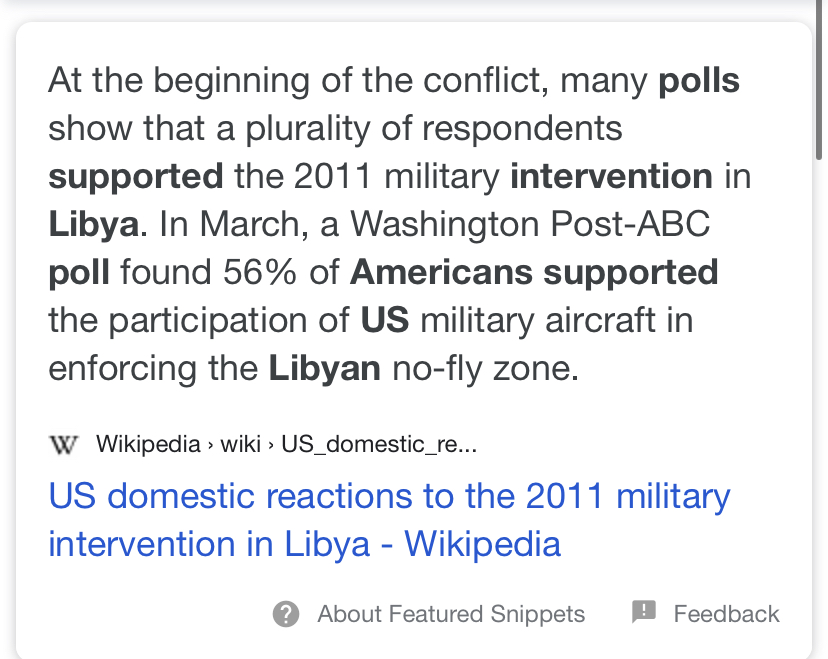
Task: Click the bold word polls in snippet
Action: pyautogui.click(x=699, y=81)
